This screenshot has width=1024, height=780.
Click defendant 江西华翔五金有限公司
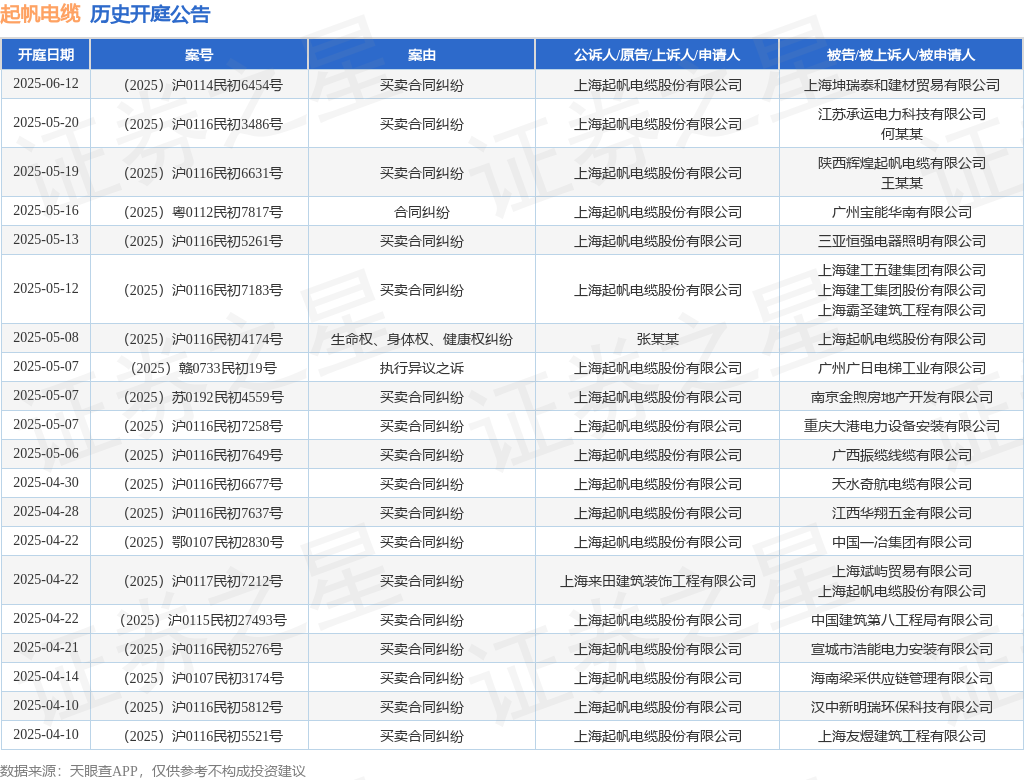coord(901,513)
